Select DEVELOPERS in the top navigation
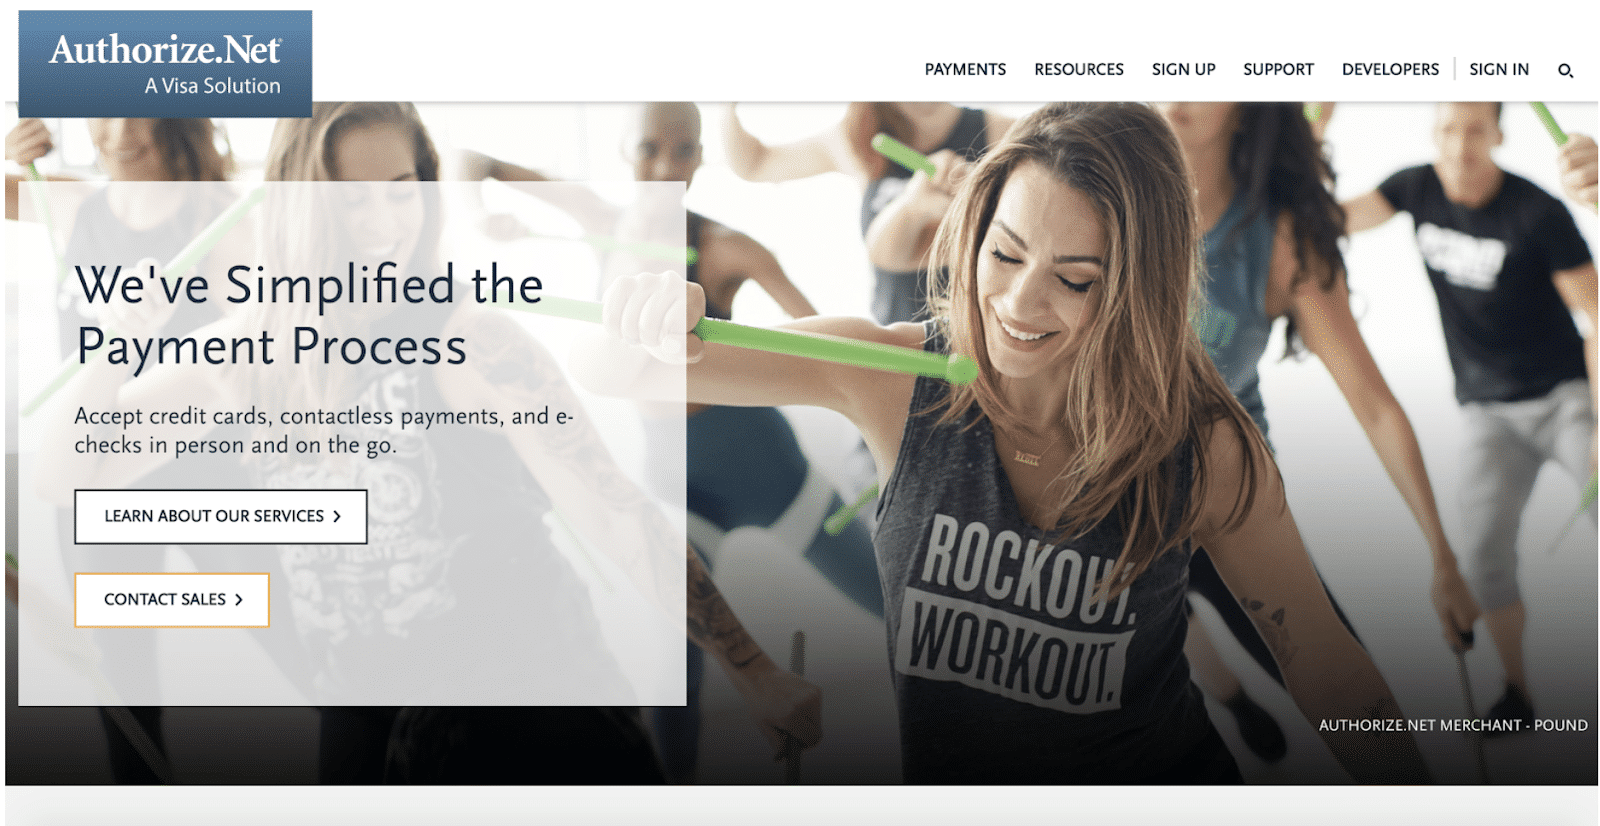Image resolution: width=1600 pixels, height=826 pixels. tap(1390, 69)
